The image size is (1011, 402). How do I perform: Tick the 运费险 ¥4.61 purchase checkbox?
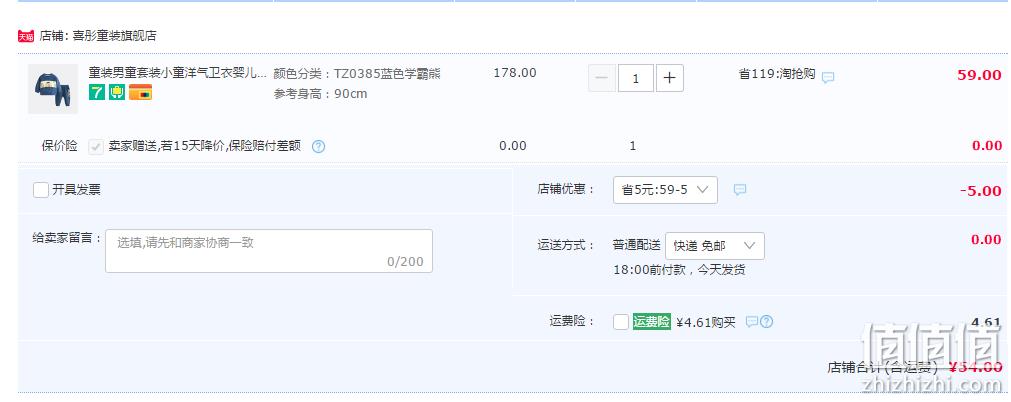click(621, 321)
